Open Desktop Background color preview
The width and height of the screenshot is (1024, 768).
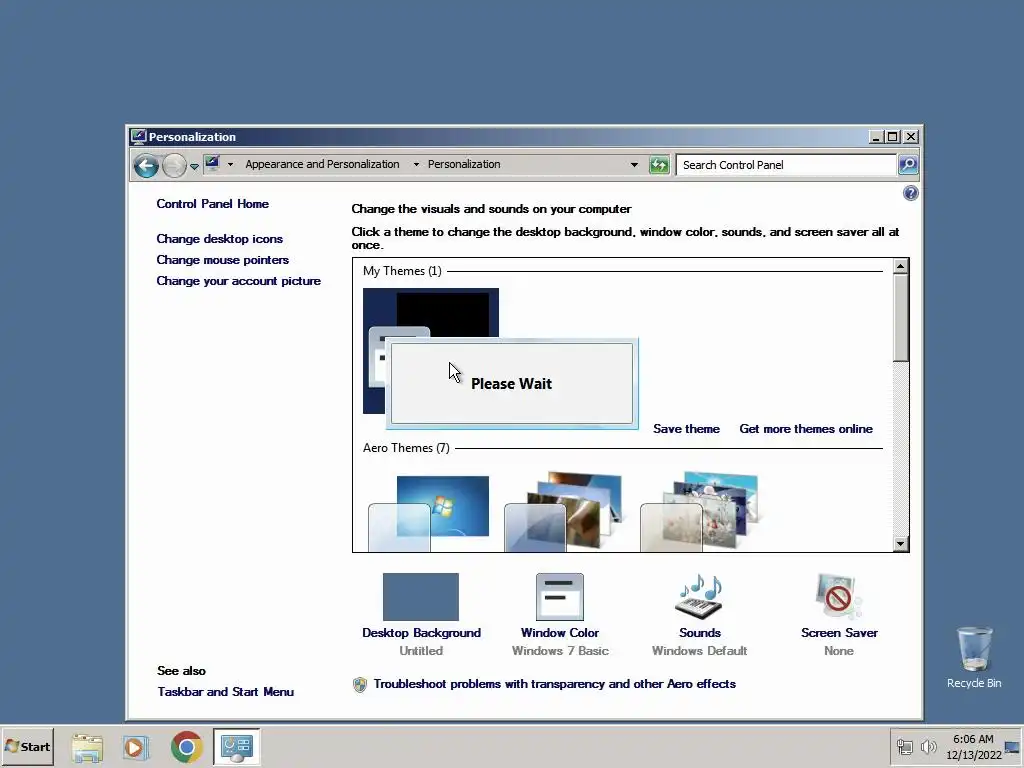click(421, 597)
